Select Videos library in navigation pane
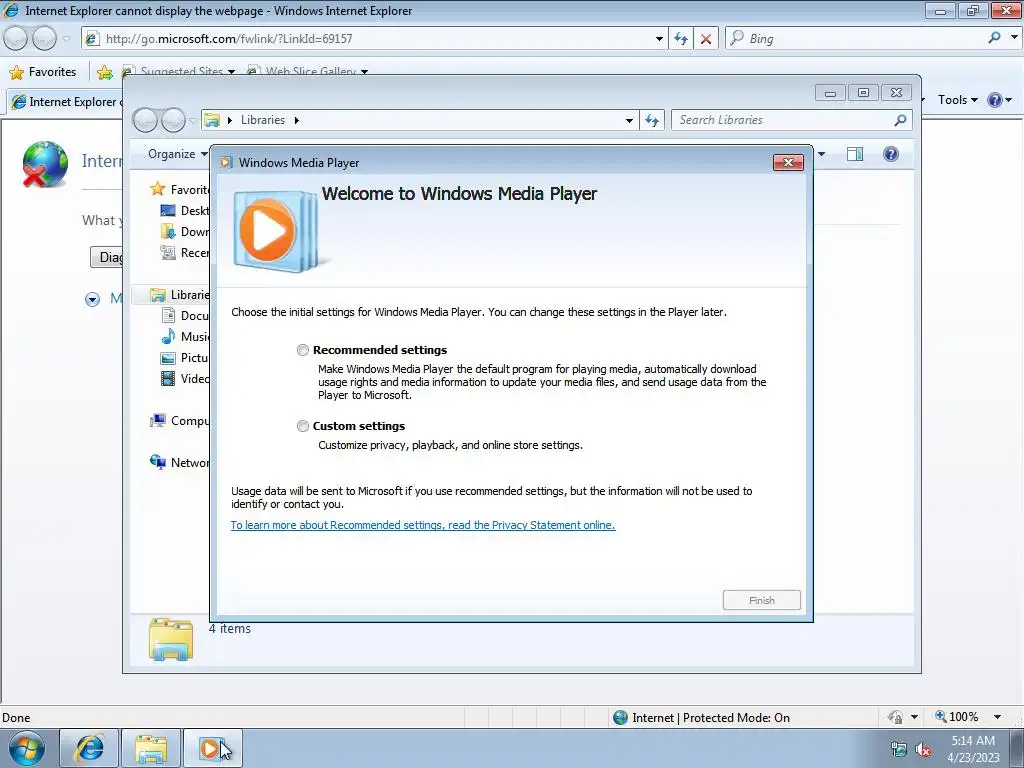Screen dimensions: 1024x768 click(185, 378)
